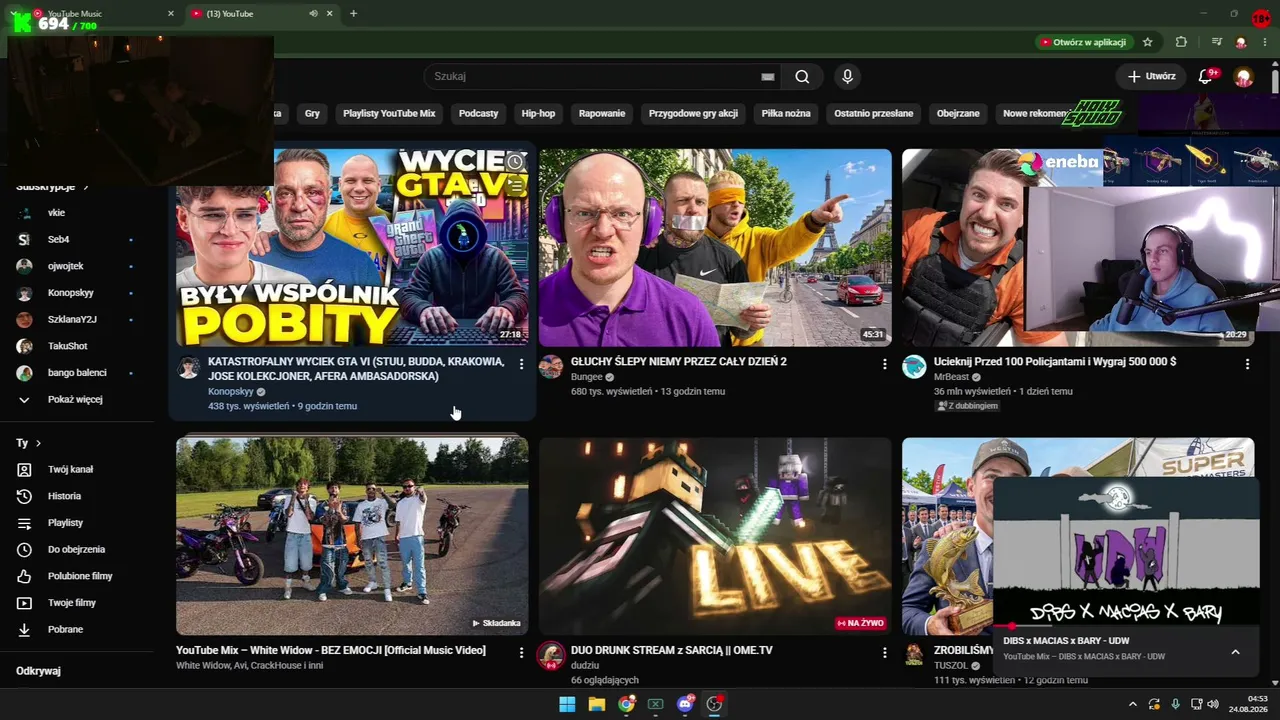Open the browser media controls icon

pos(1216,42)
